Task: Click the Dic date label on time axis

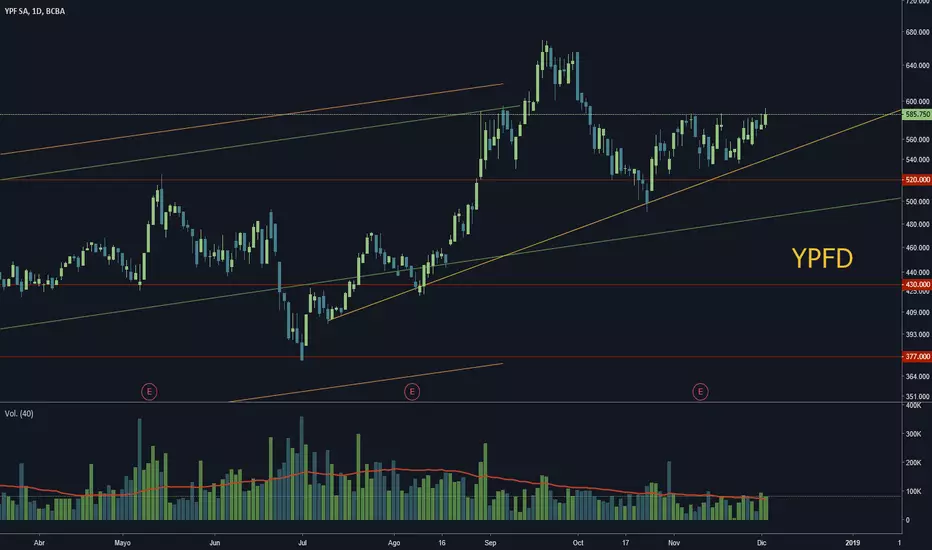Action: pyautogui.click(x=762, y=543)
